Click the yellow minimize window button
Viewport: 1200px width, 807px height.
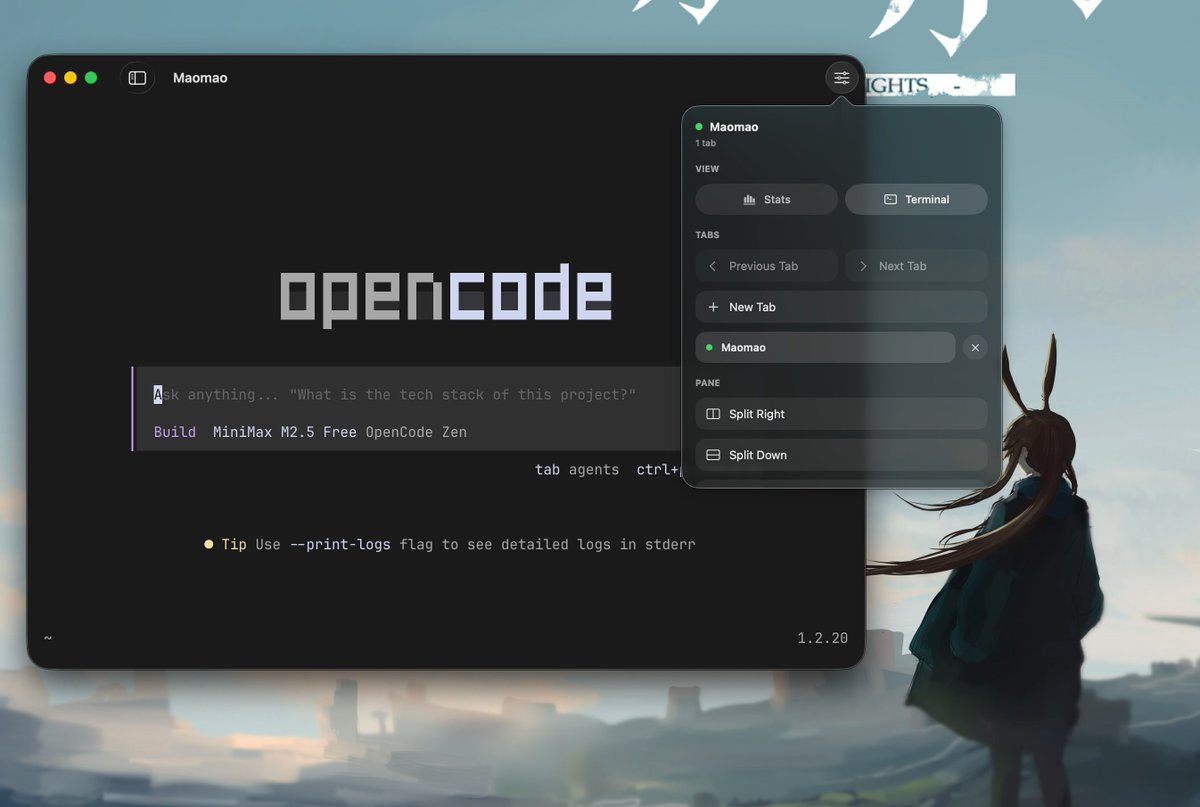tap(70, 78)
